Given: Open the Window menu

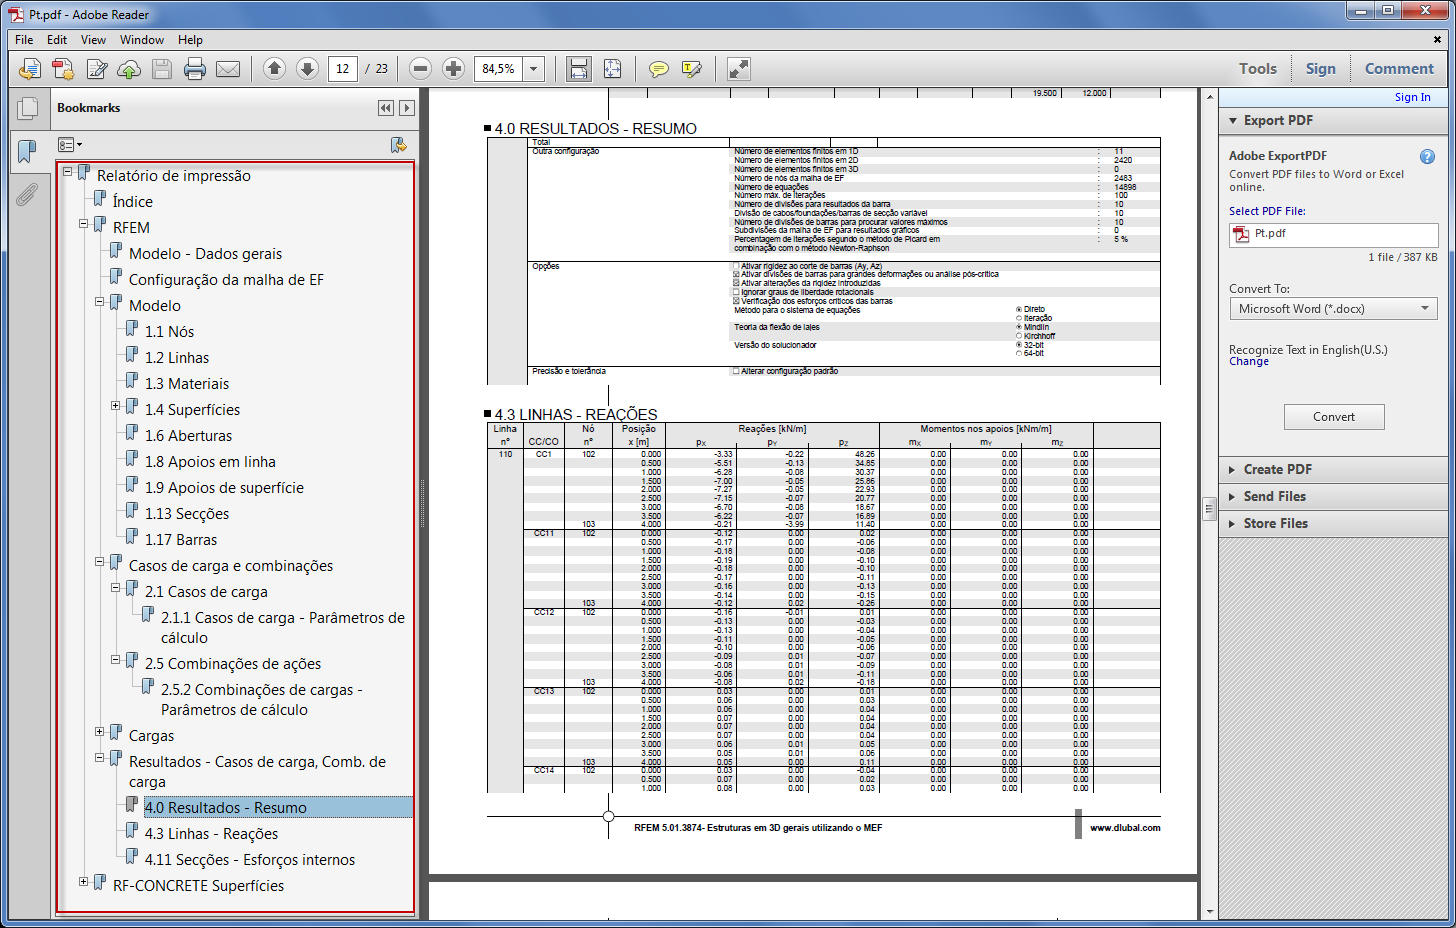Looking at the screenshot, I should coord(142,40).
